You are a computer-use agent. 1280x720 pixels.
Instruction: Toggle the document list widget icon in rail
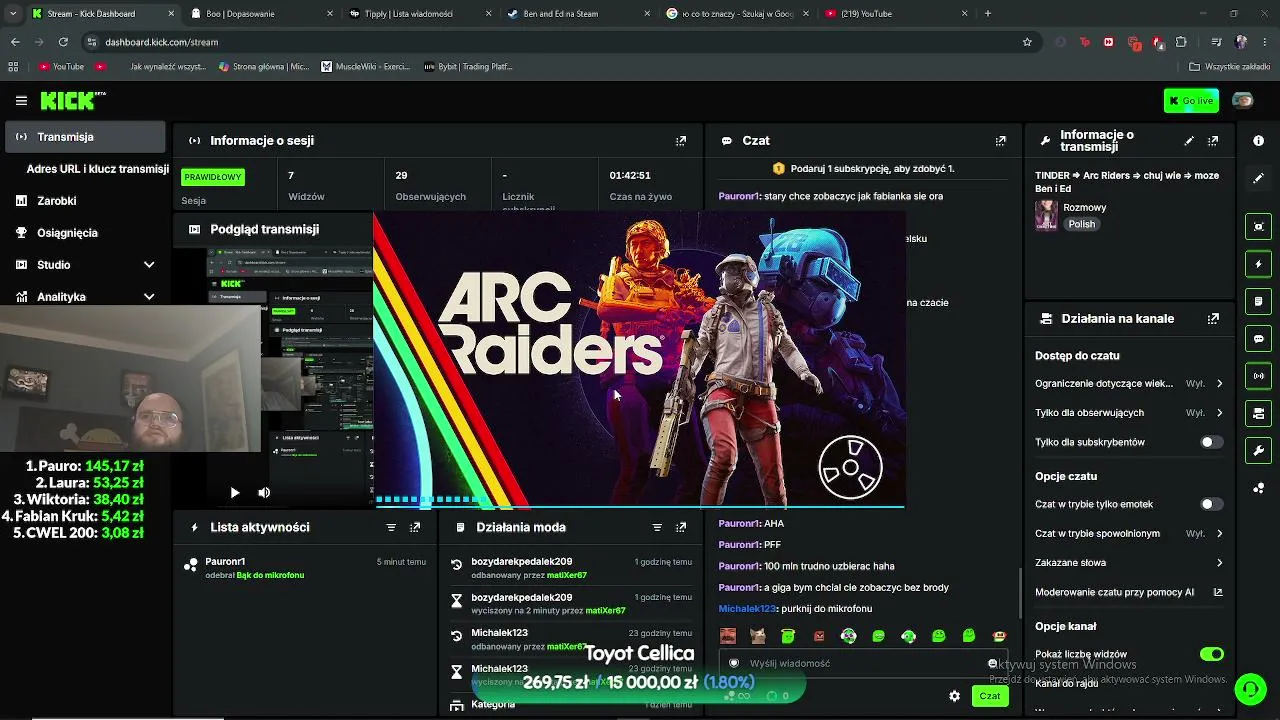(1259, 301)
